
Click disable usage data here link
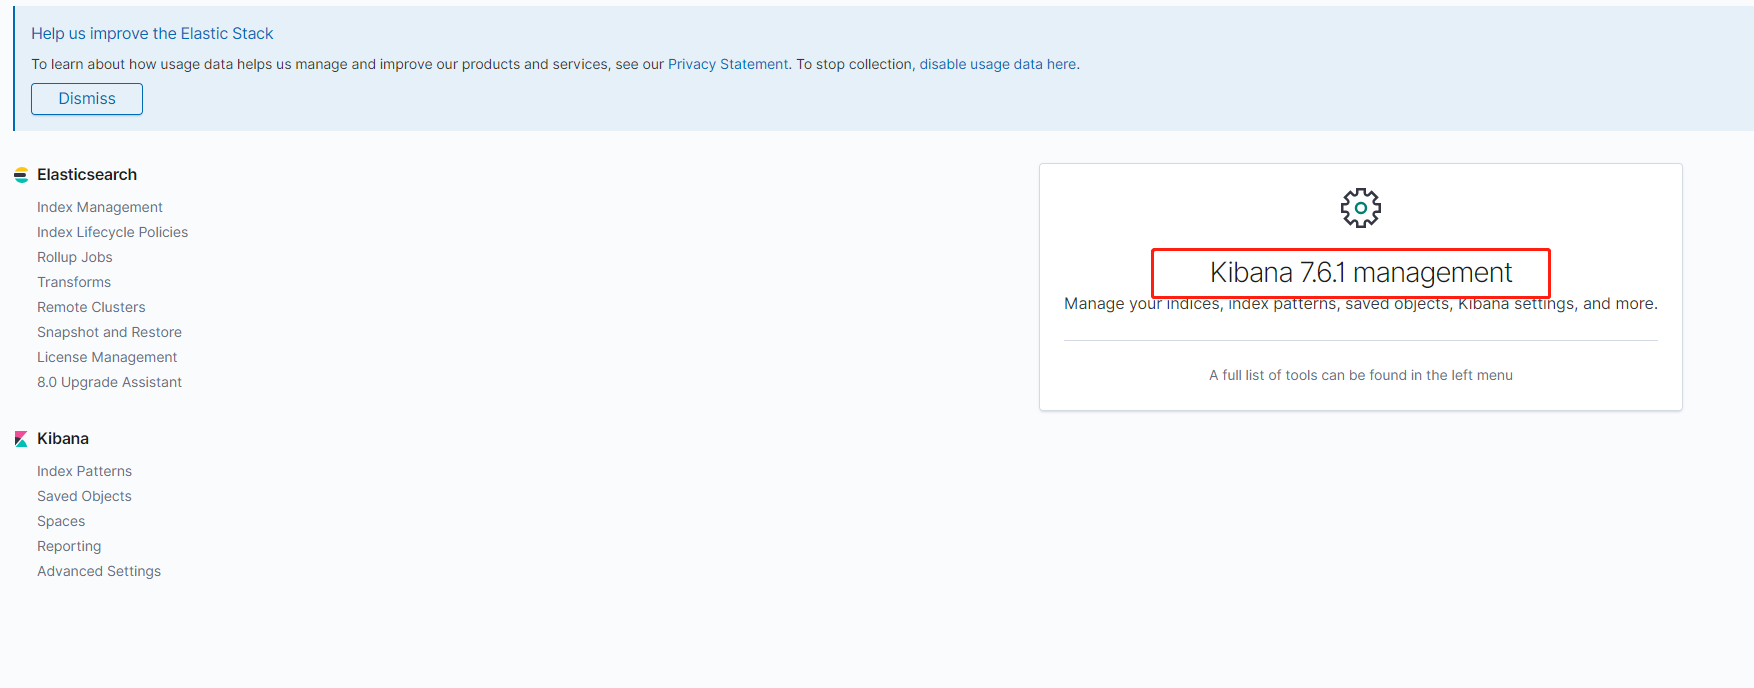998,64
